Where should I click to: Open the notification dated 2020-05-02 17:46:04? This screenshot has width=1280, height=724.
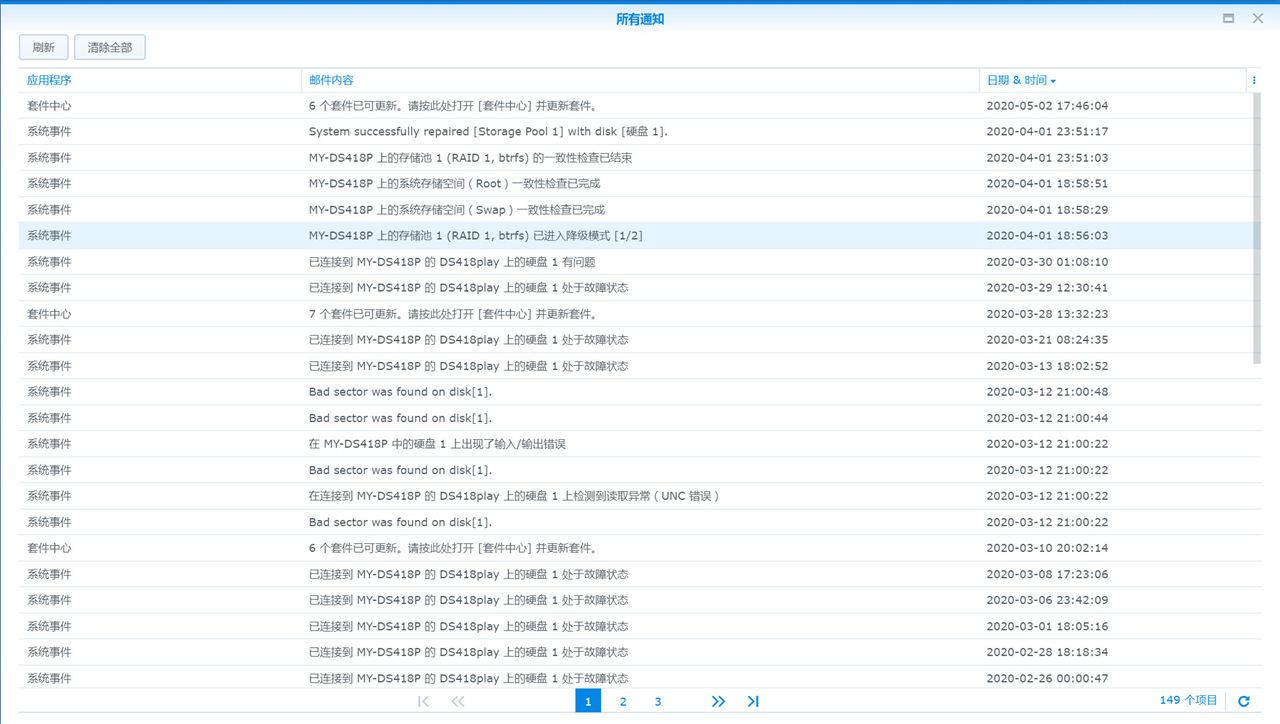click(635, 105)
